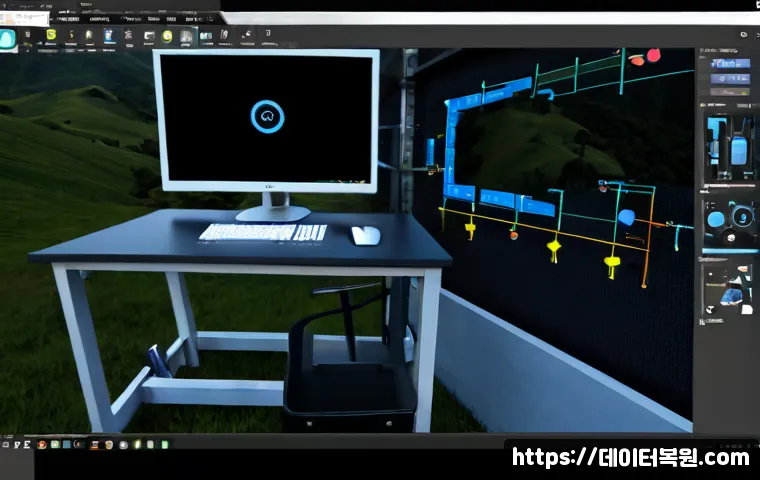The height and width of the screenshot is (480, 760).
Task: Select the blue cylinder thumbnail in the right panel
Action: pyautogui.click(x=729, y=147)
